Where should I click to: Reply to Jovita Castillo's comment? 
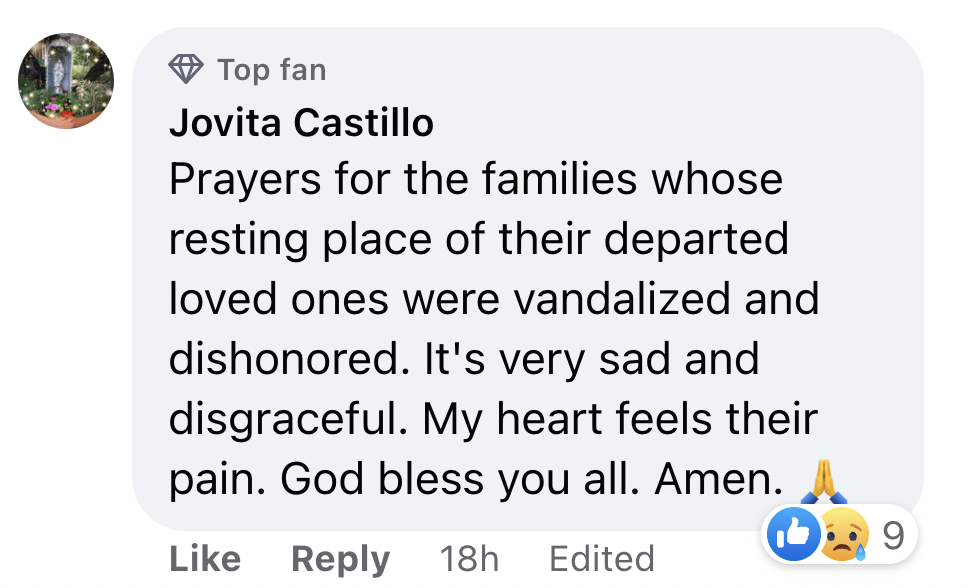click(x=340, y=559)
